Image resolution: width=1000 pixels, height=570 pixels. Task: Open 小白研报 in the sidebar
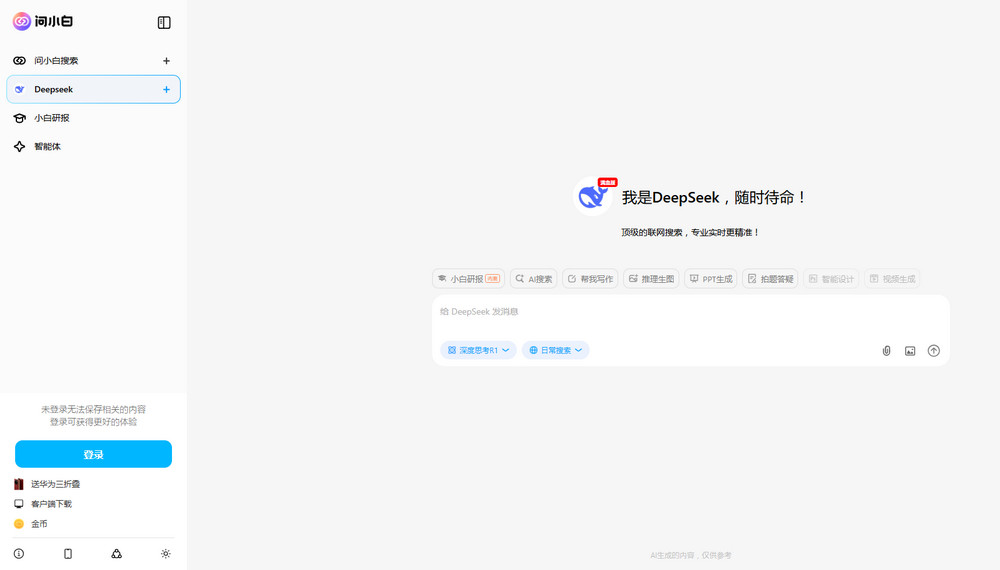click(93, 118)
